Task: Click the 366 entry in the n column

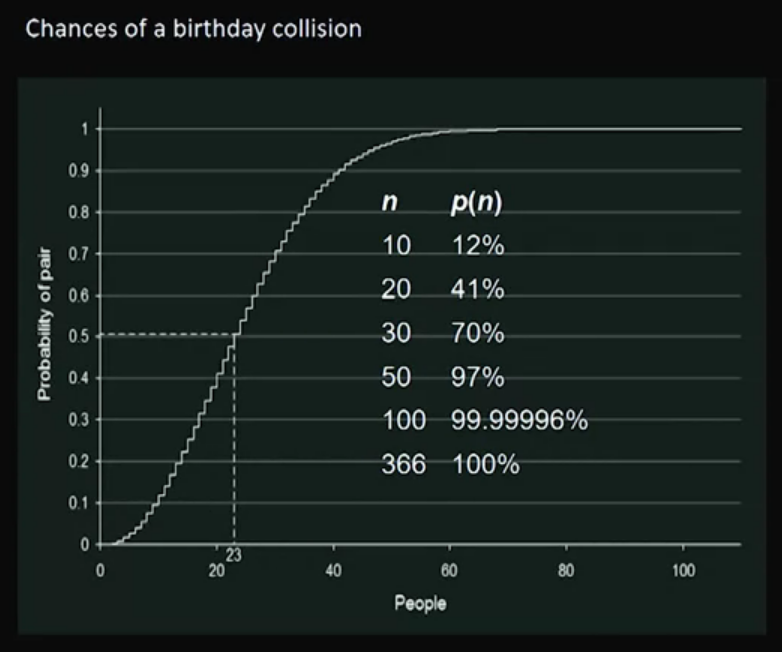Action: coord(404,464)
